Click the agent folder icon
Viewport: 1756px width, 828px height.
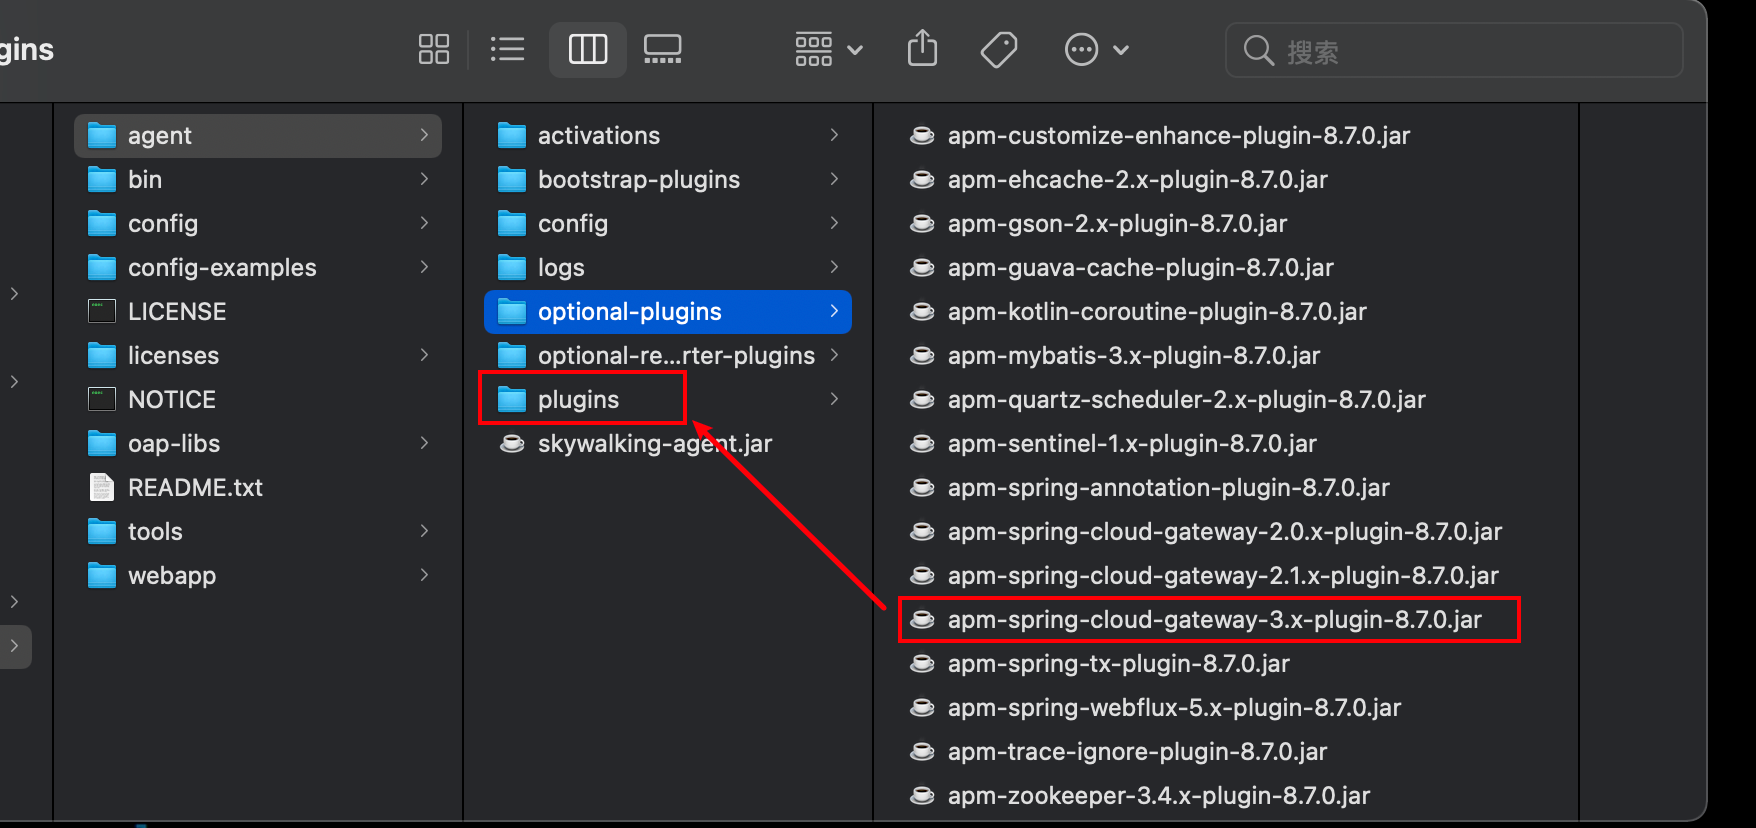coord(102,135)
